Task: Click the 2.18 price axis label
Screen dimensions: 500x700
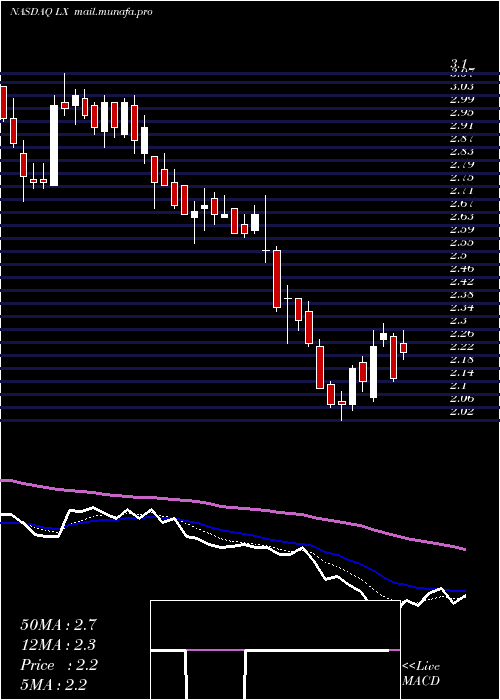Action: tap(462, 359)
